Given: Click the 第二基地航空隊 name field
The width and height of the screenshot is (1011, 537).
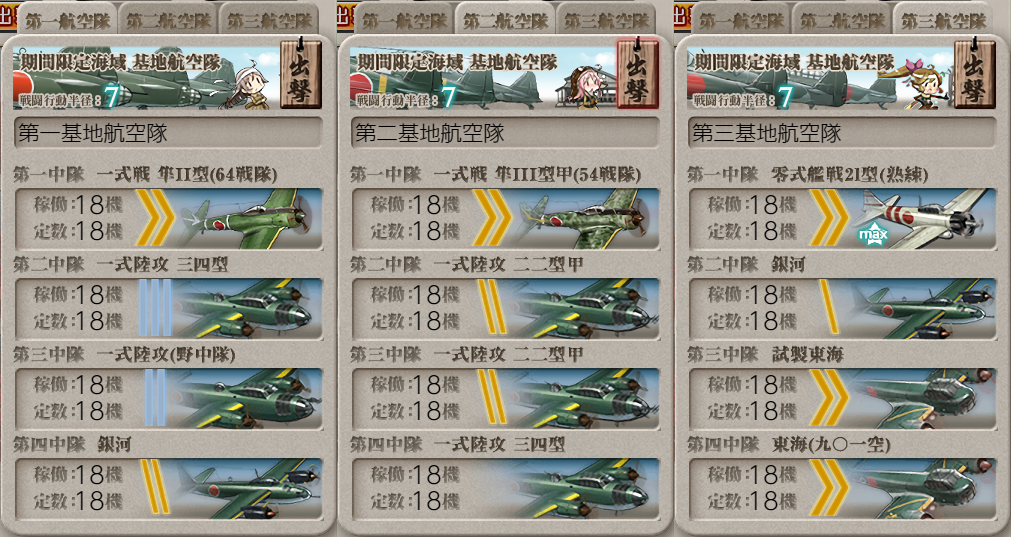Looking at the screenshot, I should [505, 133].
